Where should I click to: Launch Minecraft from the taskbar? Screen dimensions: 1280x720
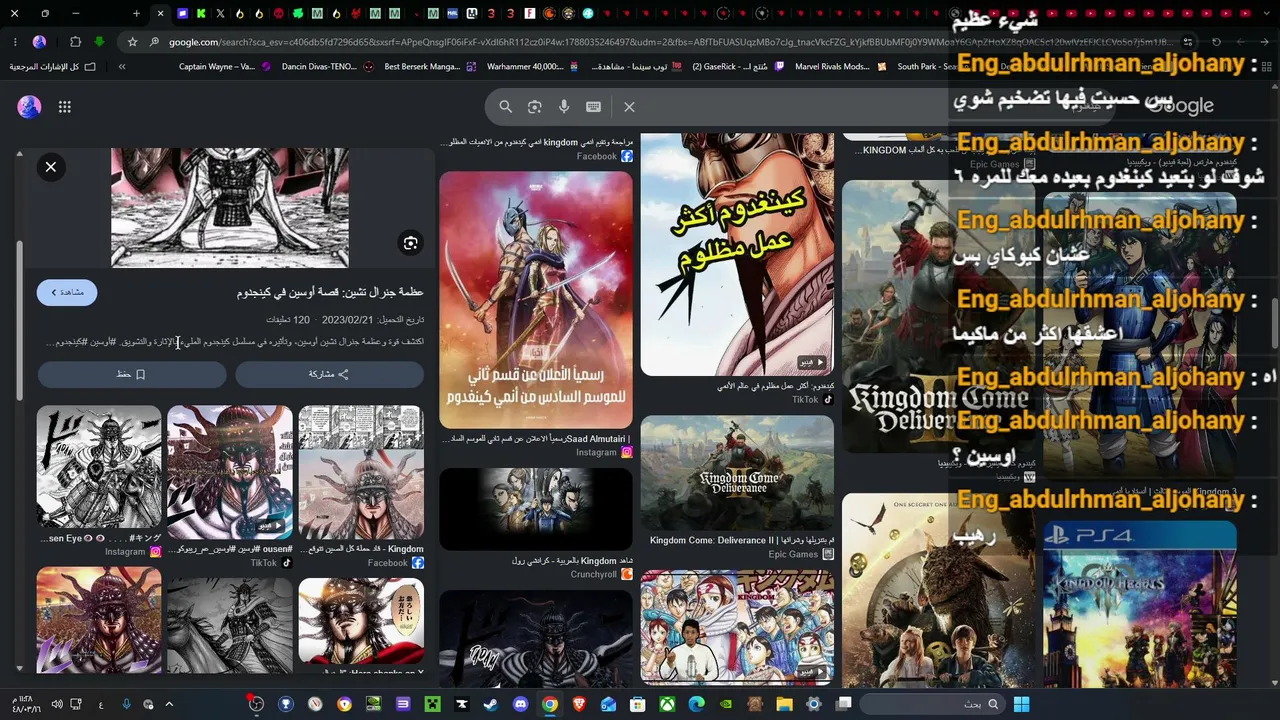(432, 704)
